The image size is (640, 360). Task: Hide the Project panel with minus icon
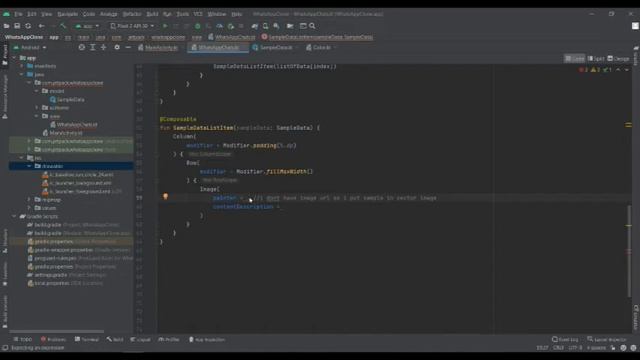pos(128,47)
